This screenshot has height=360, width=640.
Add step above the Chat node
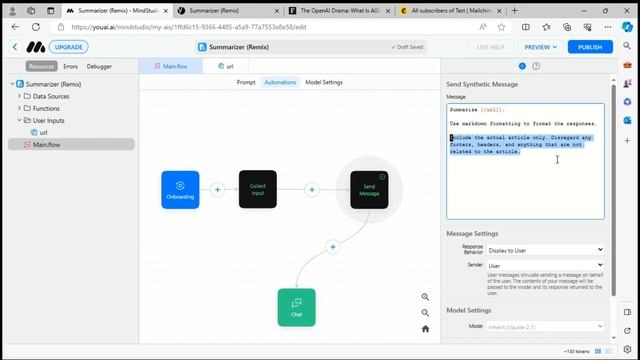(x=333, y=247)
